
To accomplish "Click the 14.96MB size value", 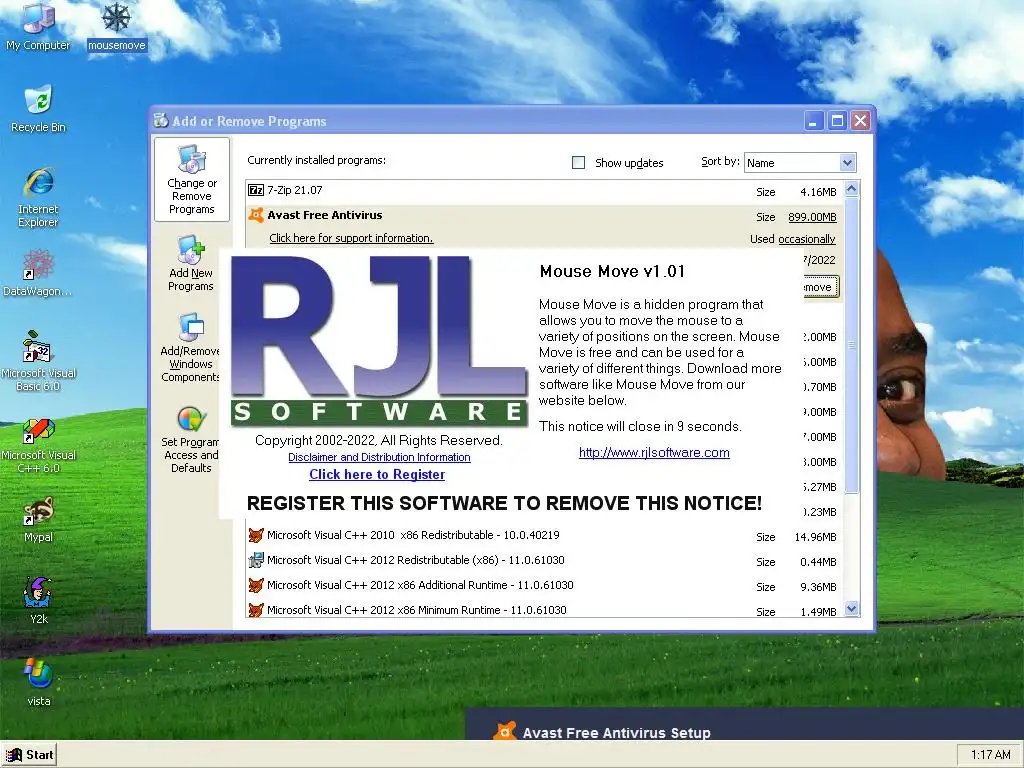I will pyautogui.click(x=815, y=537).
